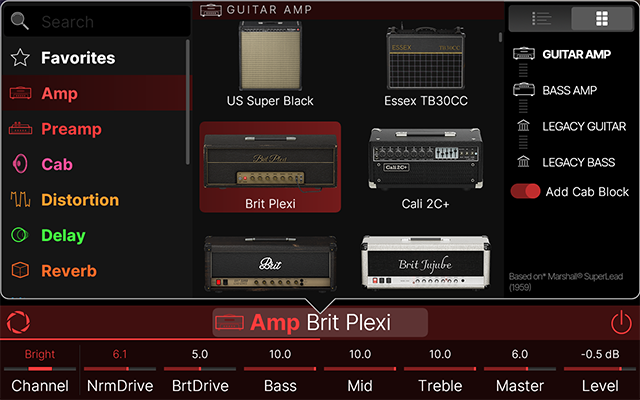Click the Preamp category icon
This screenshot has width=640, height=400.
[x=20, y=129]
